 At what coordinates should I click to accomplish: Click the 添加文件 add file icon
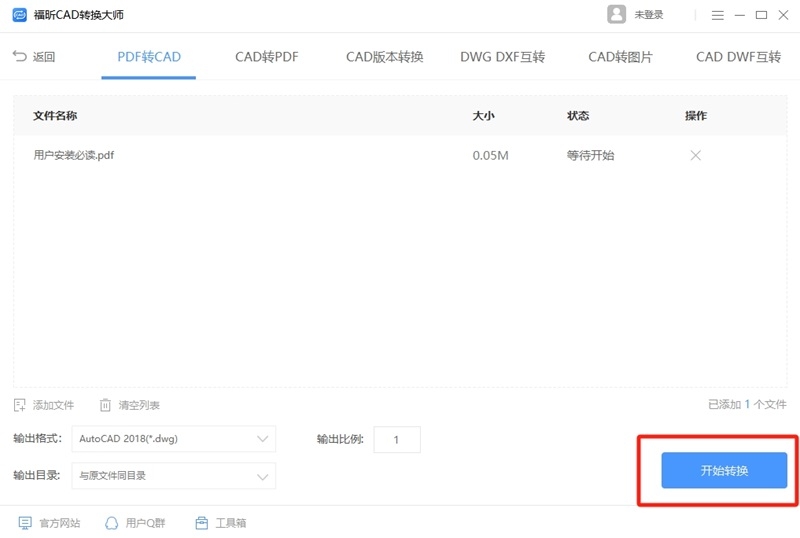pos(20,405)
